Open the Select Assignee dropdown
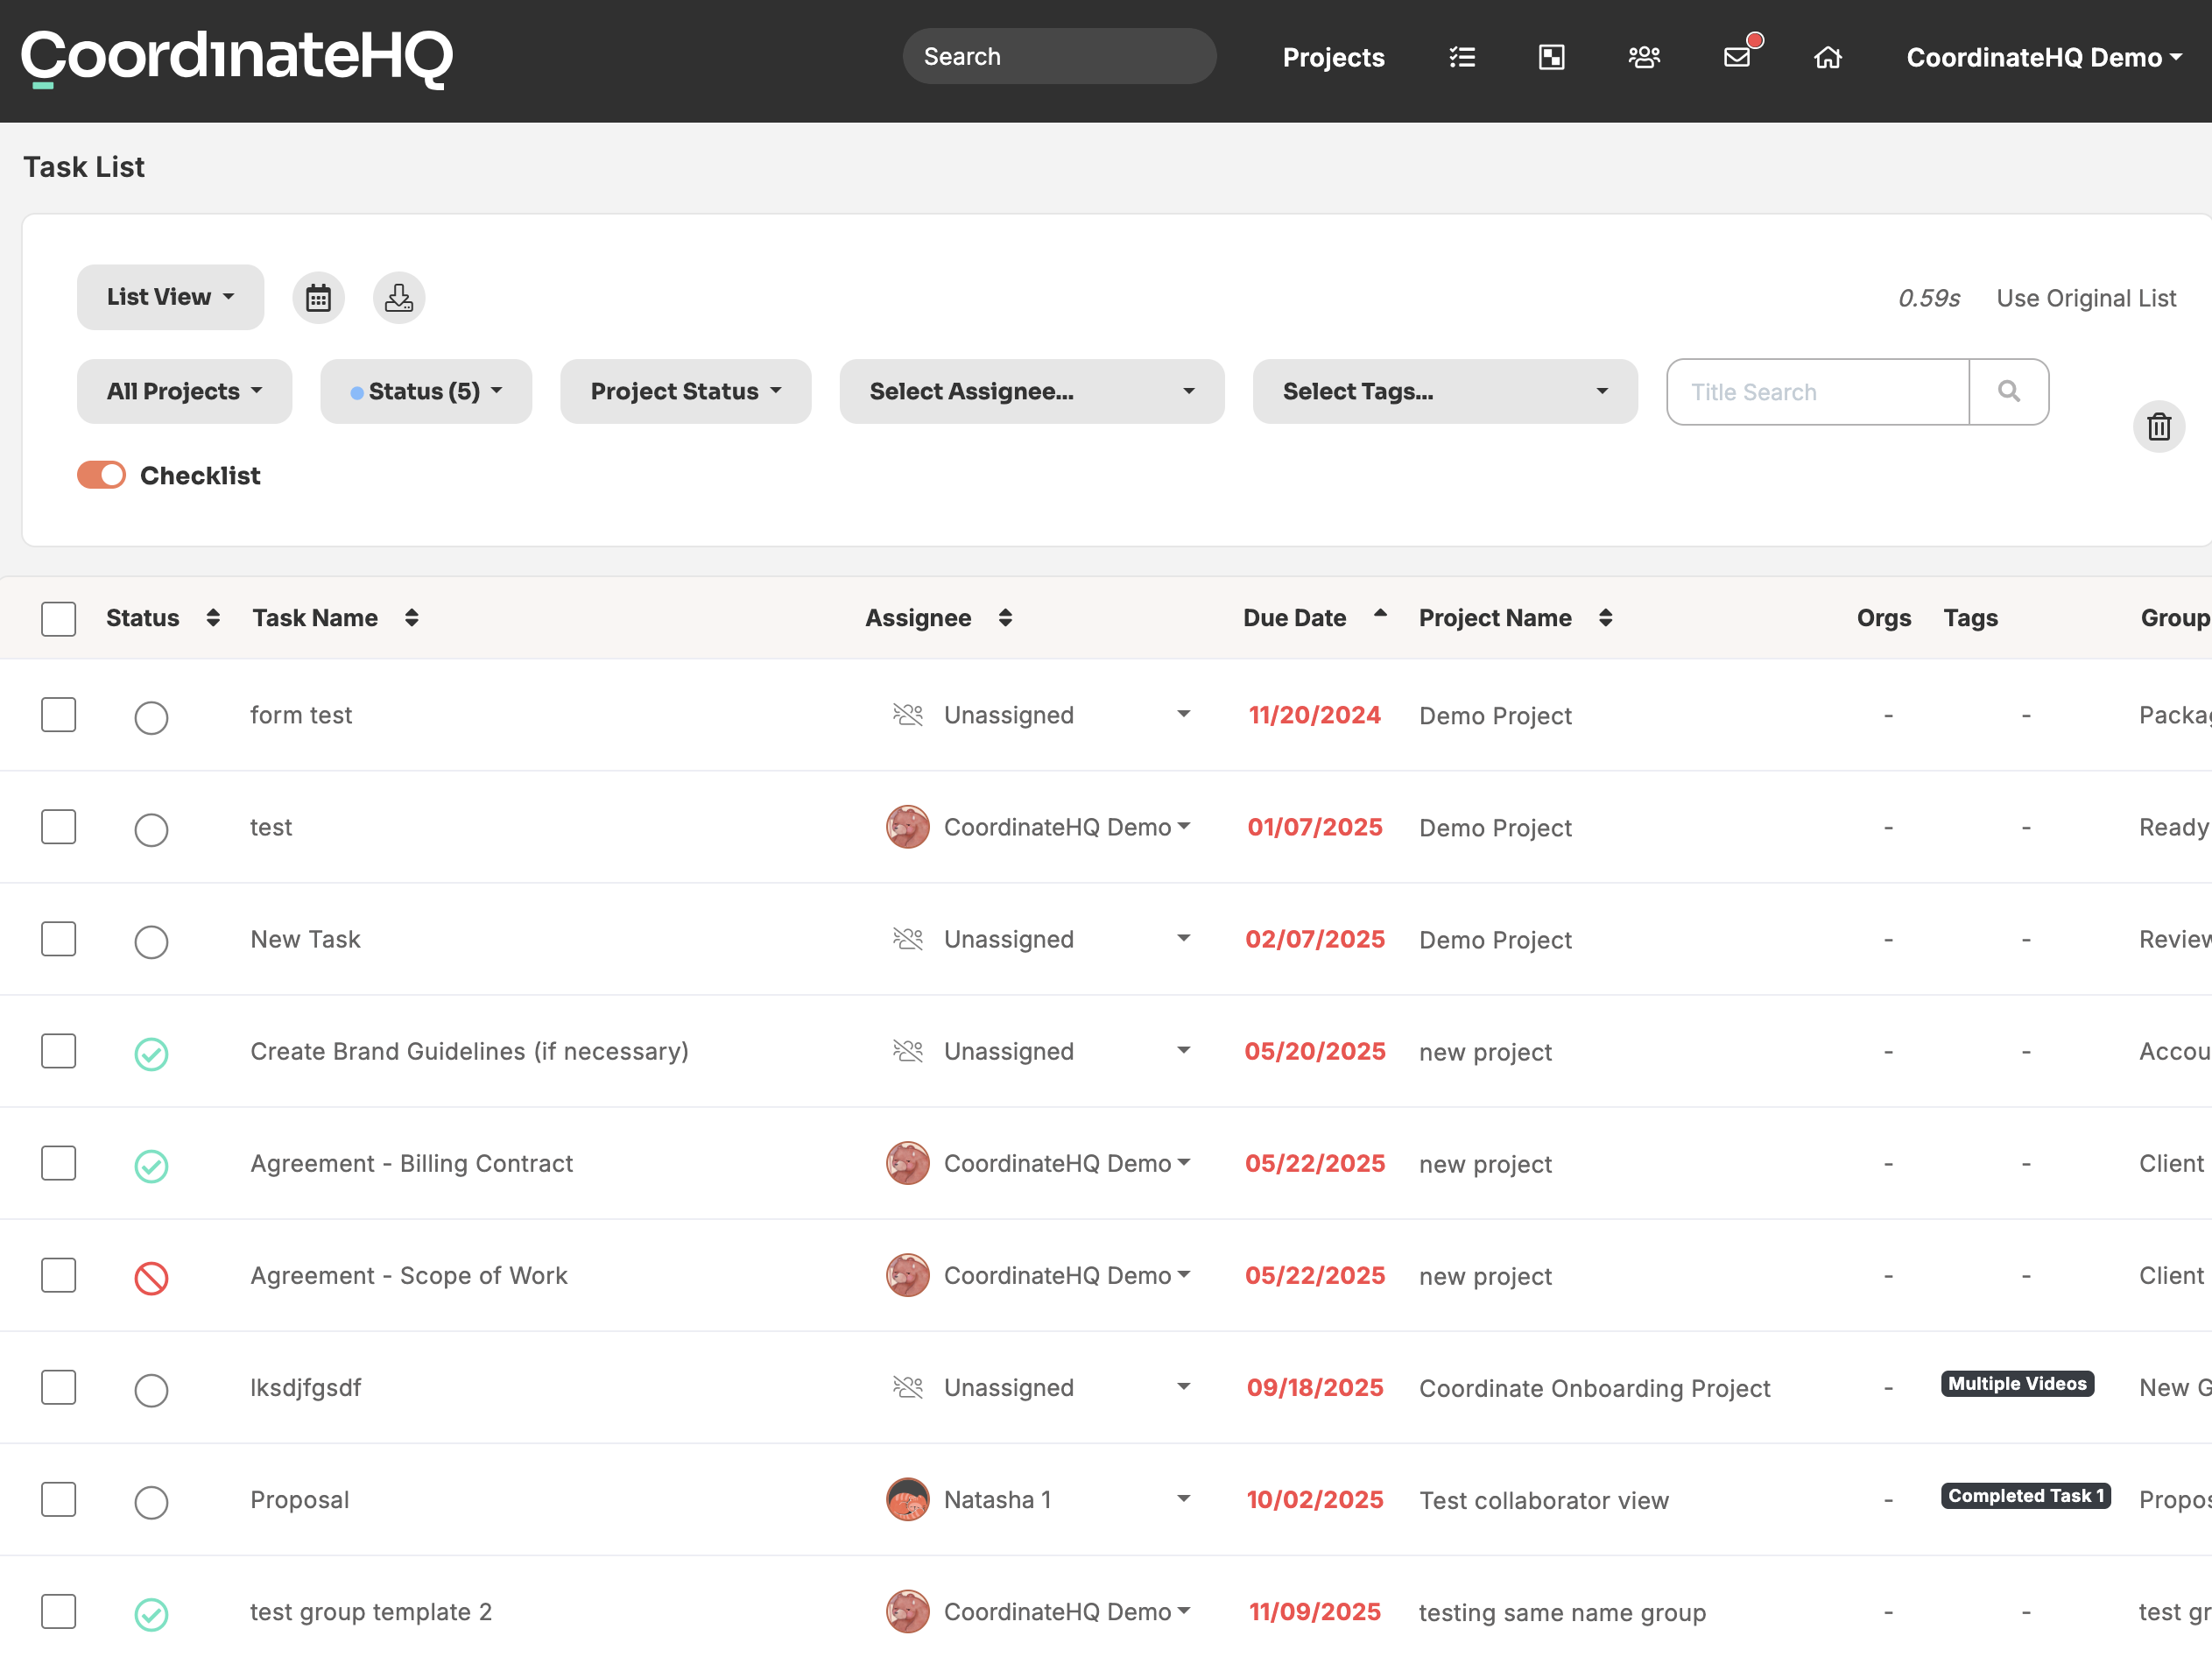This screenshot has height=1664, width=2212. point(1032,392)
